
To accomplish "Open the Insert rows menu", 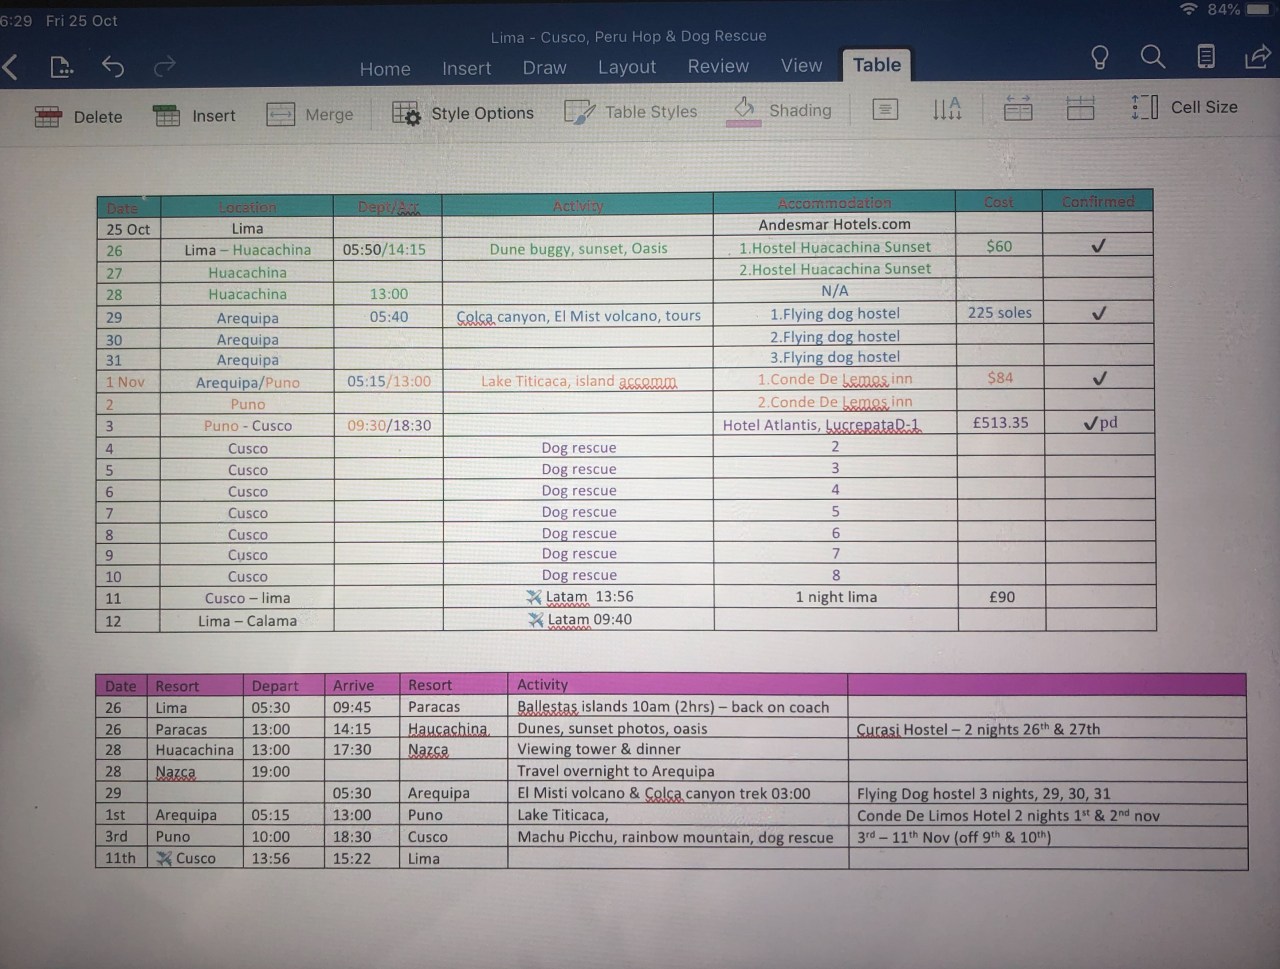I will 194,114.
